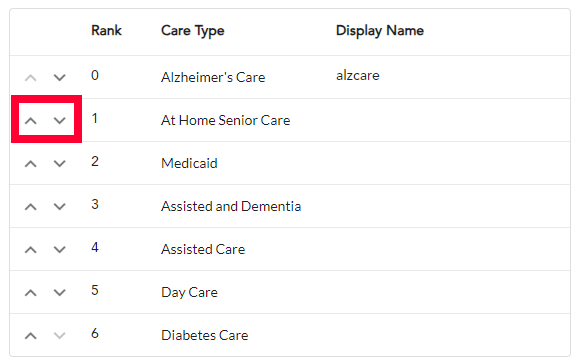Select the Alzheimer's Care row text
The image size is (578, 362).
pyautogui.click(x=213, y=77)
